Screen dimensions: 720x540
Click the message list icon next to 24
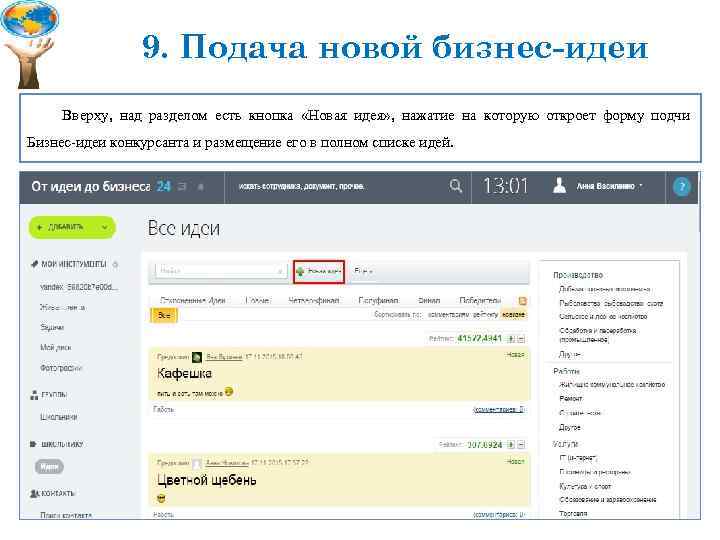click(x=182, y=186)
